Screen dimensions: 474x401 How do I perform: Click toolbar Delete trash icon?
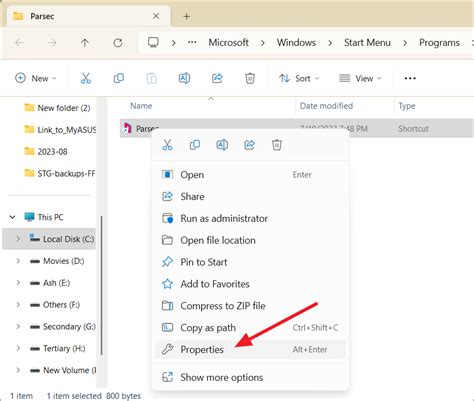point(250,78)
